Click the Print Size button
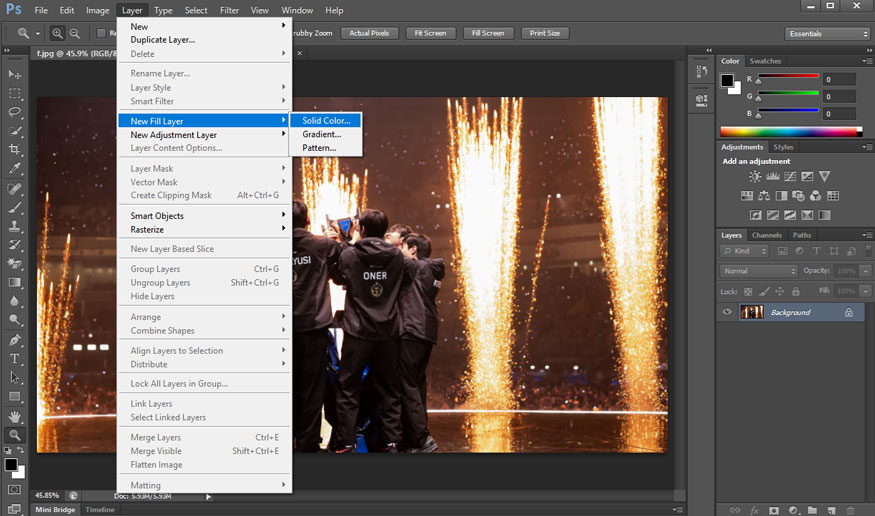Viewport: 875px width, 516px height. 545,33
